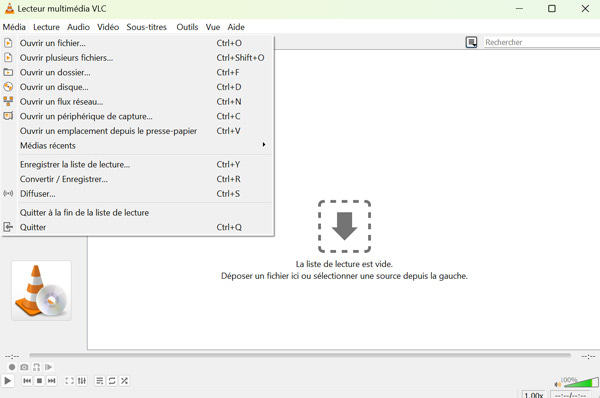Toggle fullscreen with the fullscreen icon
This screenshot has height=398, width=600.
tap(69, 381)
